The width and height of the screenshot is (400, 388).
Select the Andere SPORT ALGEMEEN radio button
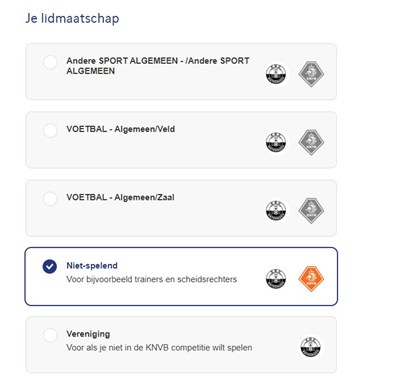pyautogui.click(x=50, y=62)
